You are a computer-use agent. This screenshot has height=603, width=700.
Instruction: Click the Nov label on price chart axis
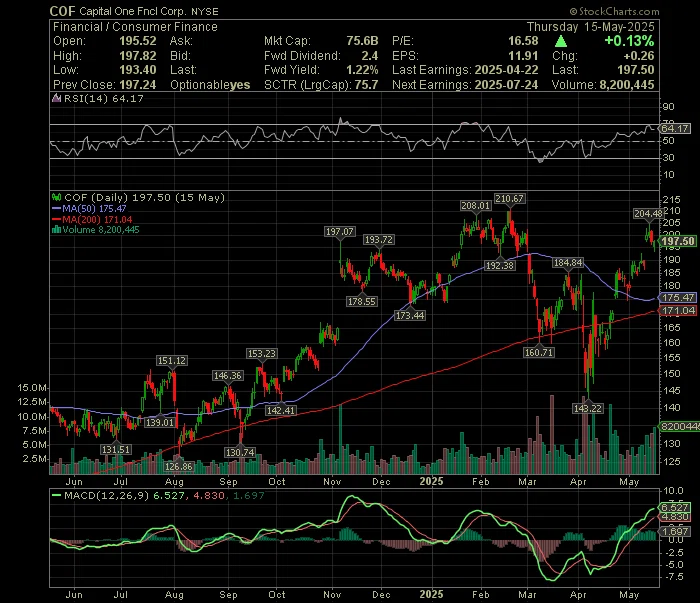(332, 482)
